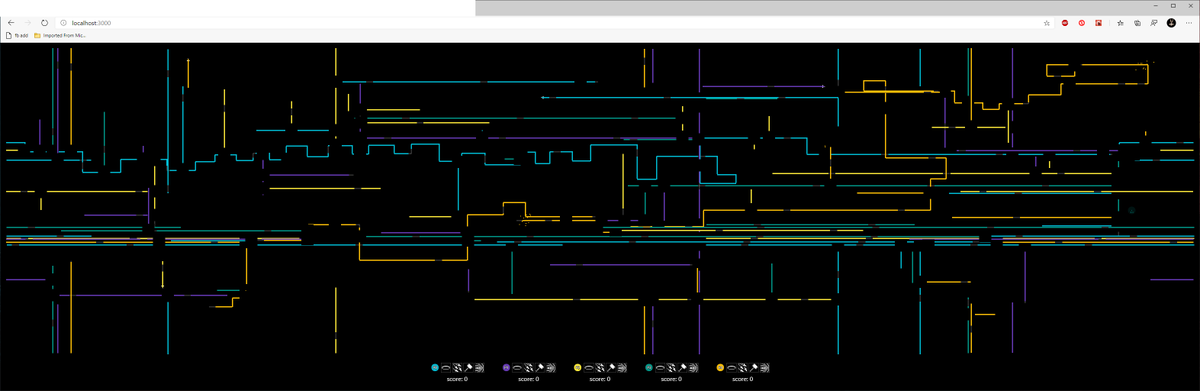1200x391 pixels.
Task: Open the 'Imported From Mic...' bookmarks folder
Action: coord(60,35)
